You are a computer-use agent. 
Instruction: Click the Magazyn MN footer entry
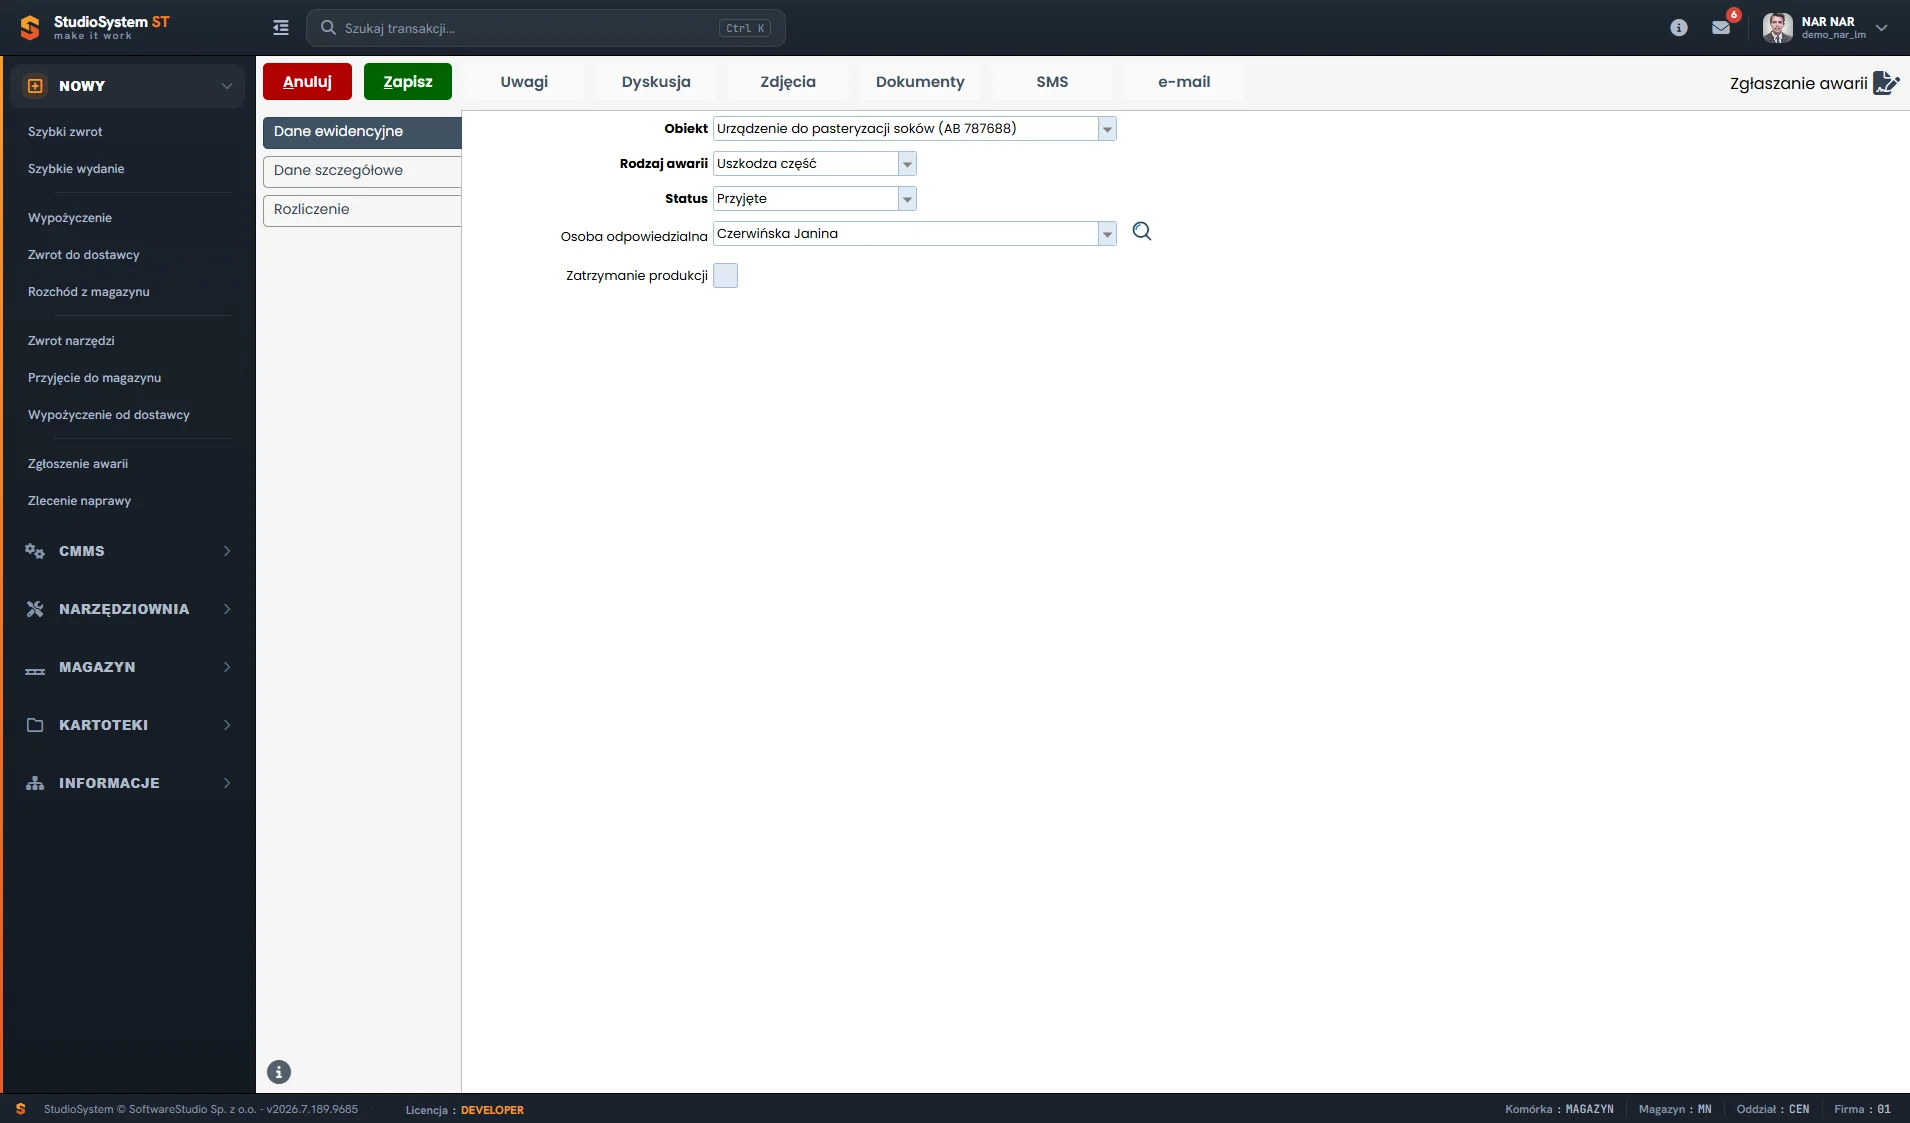pyautogui.click(x=1675, y=1110)
